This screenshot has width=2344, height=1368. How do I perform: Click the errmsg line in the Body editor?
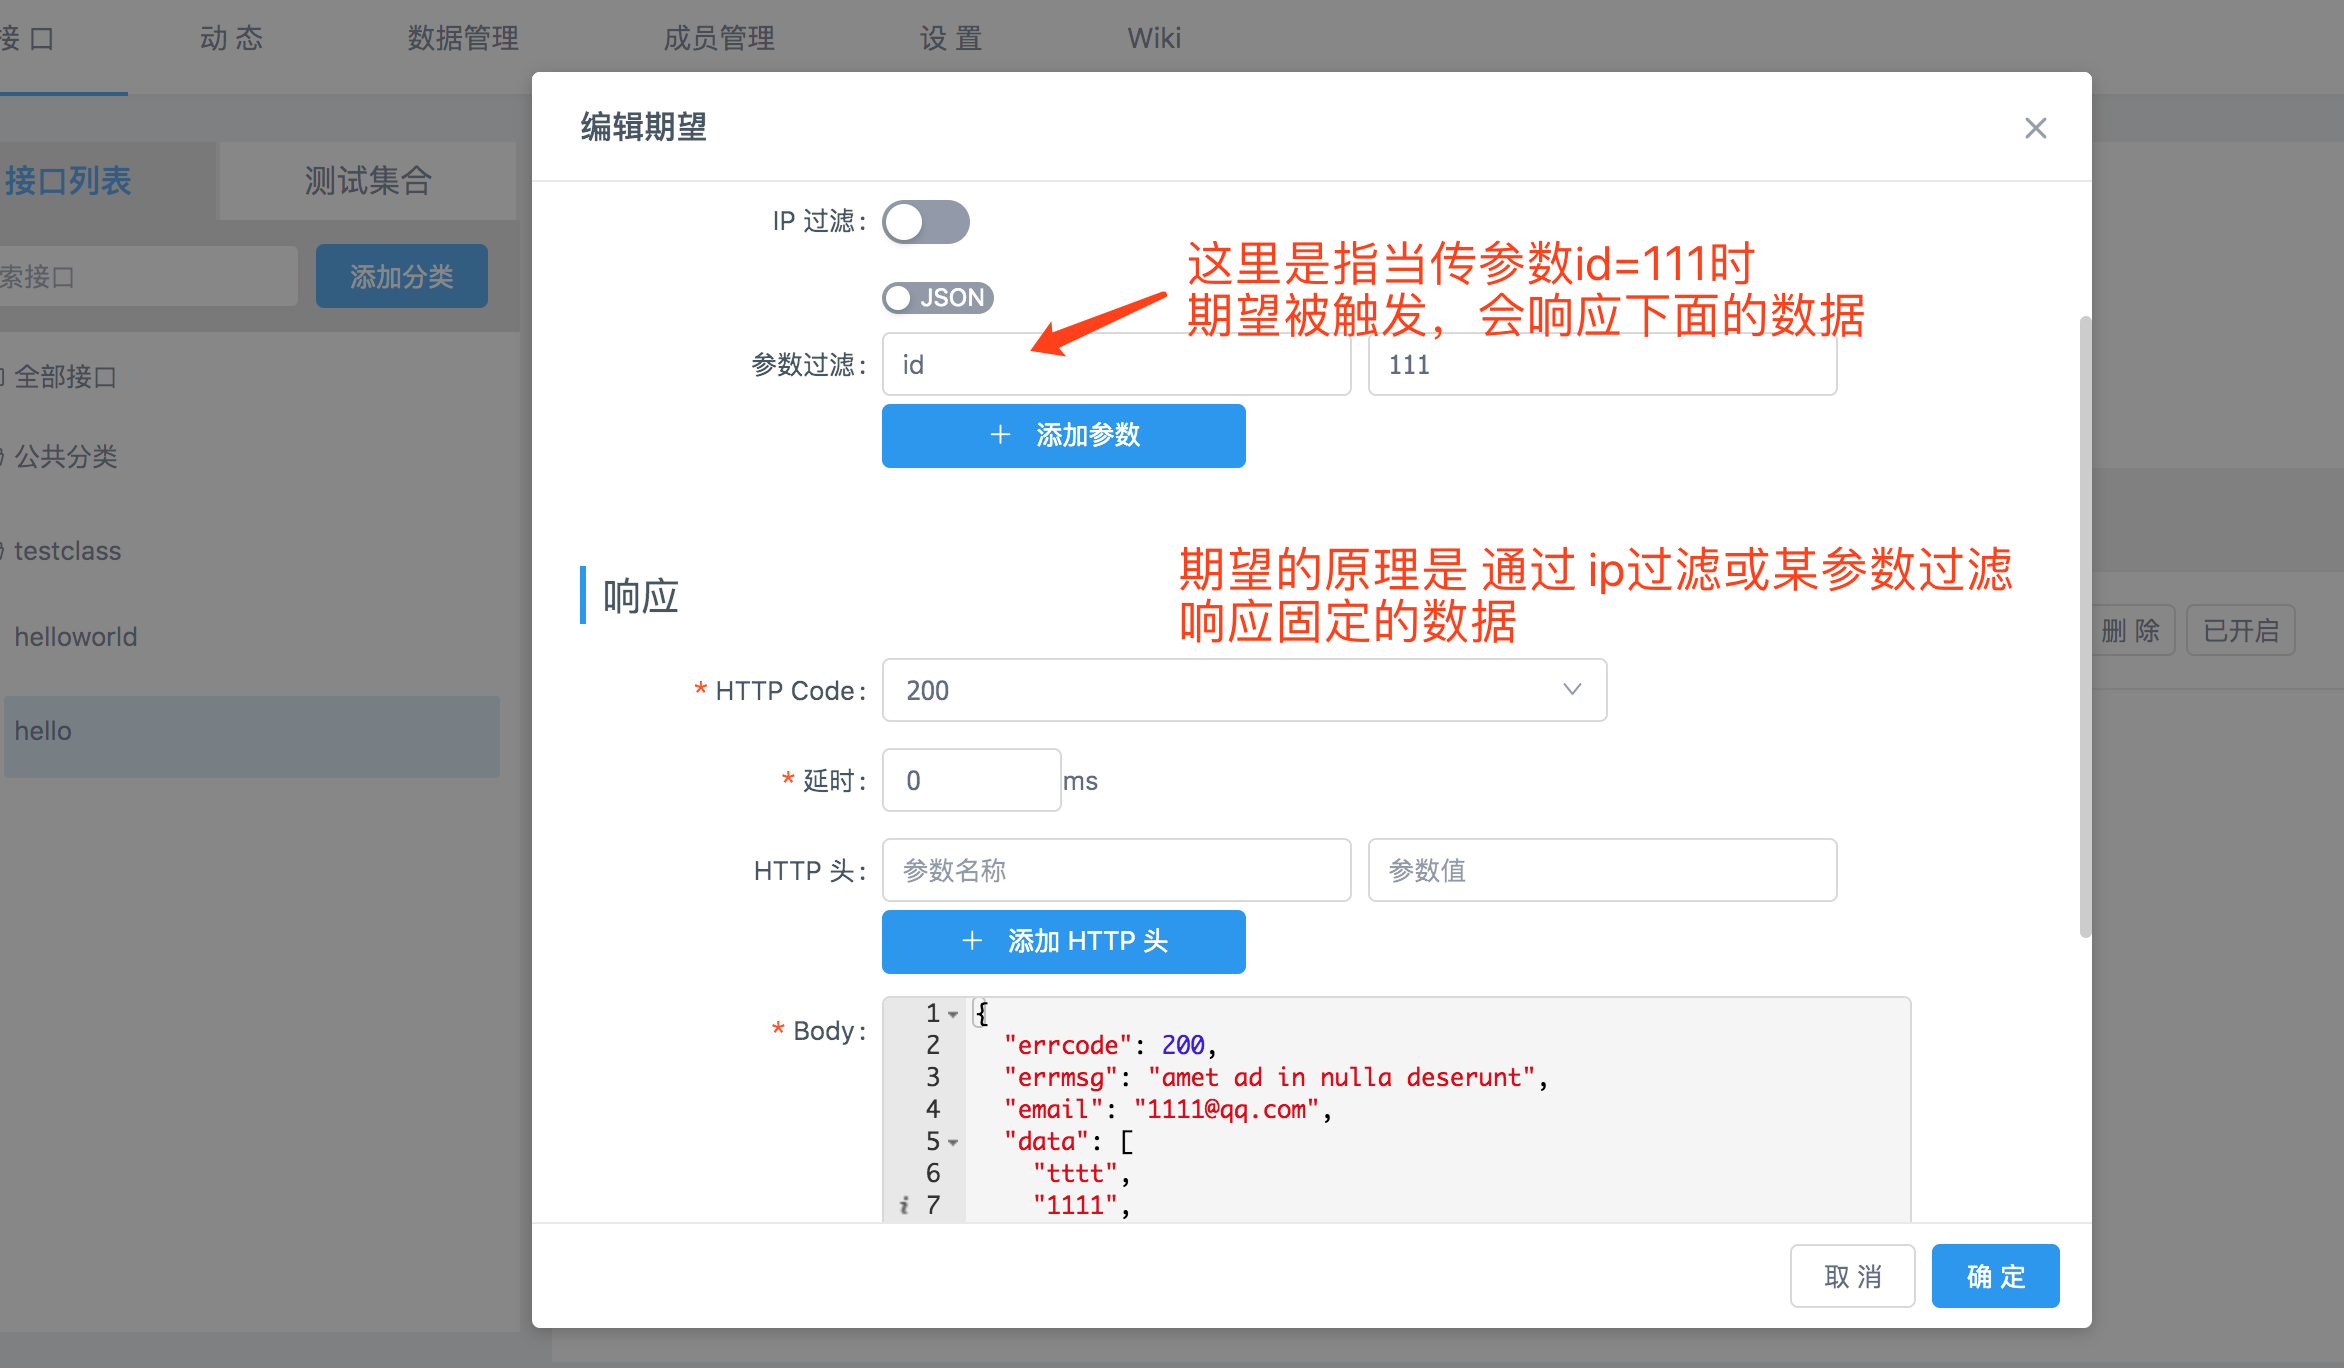1275,1077
